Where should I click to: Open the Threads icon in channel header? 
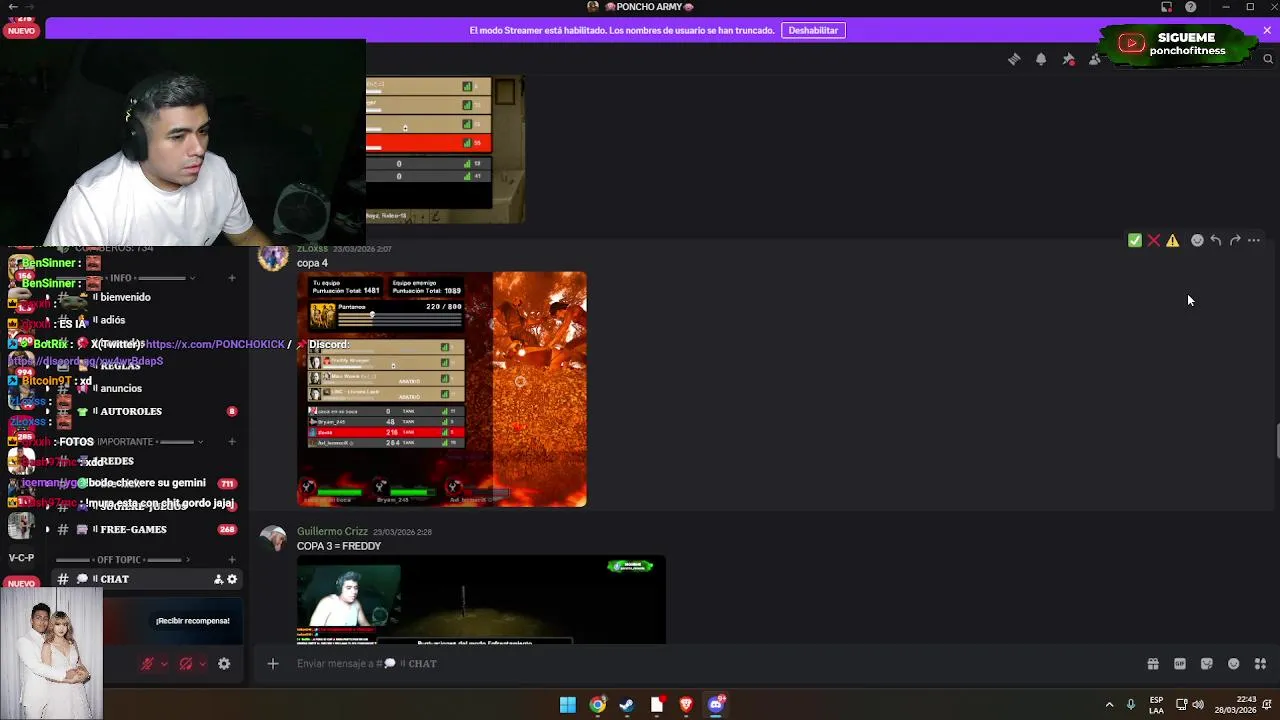click(x=1014, y=59)
